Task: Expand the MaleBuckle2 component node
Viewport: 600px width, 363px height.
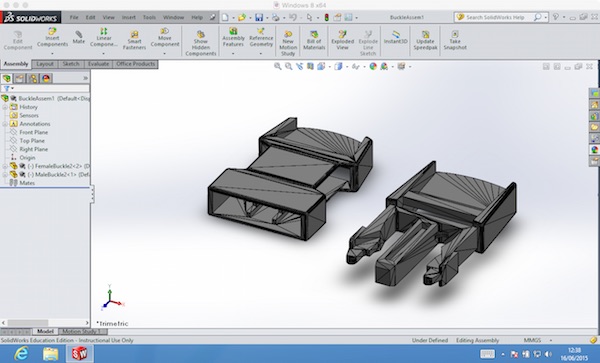Action: click(x=5, y=174)
